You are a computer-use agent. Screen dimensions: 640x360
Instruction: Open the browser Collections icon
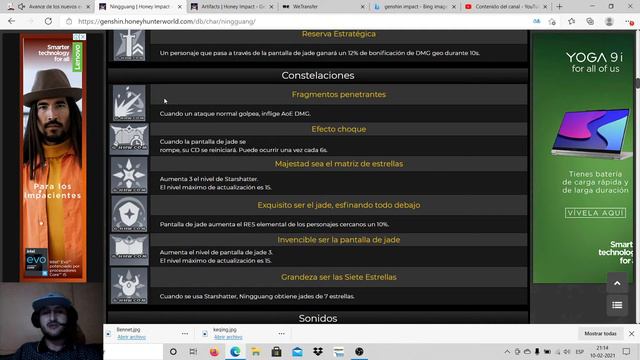tap(590, 21)
